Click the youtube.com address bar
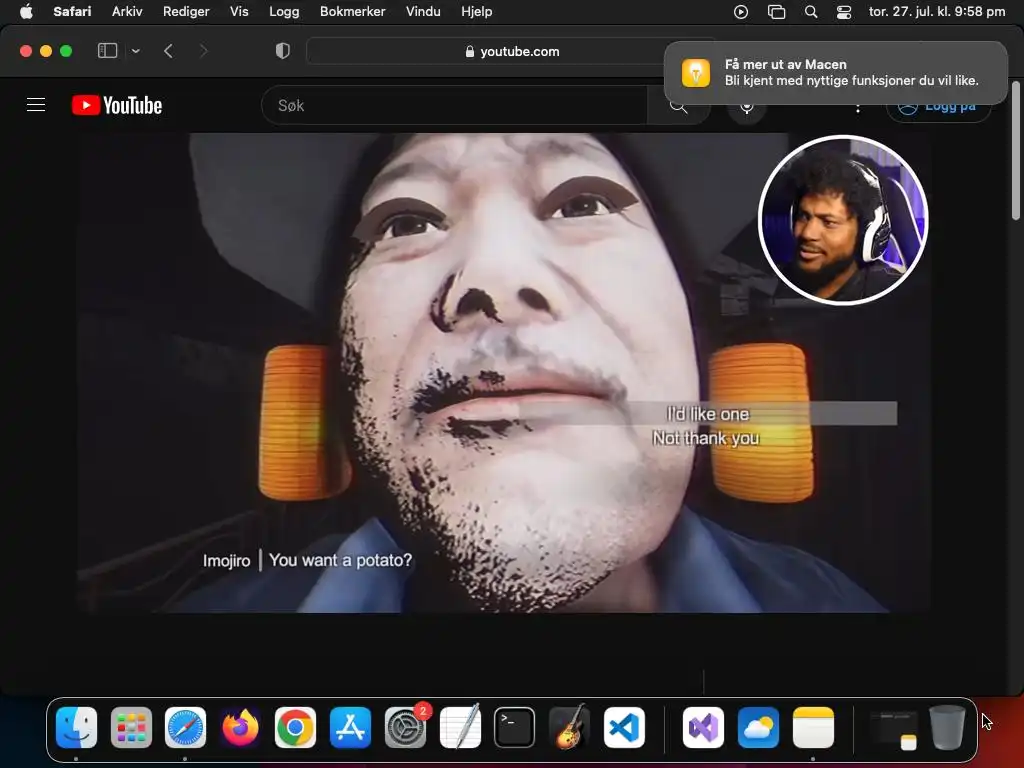The height and width of the screenshot is (768, 1024). point(513,51)
